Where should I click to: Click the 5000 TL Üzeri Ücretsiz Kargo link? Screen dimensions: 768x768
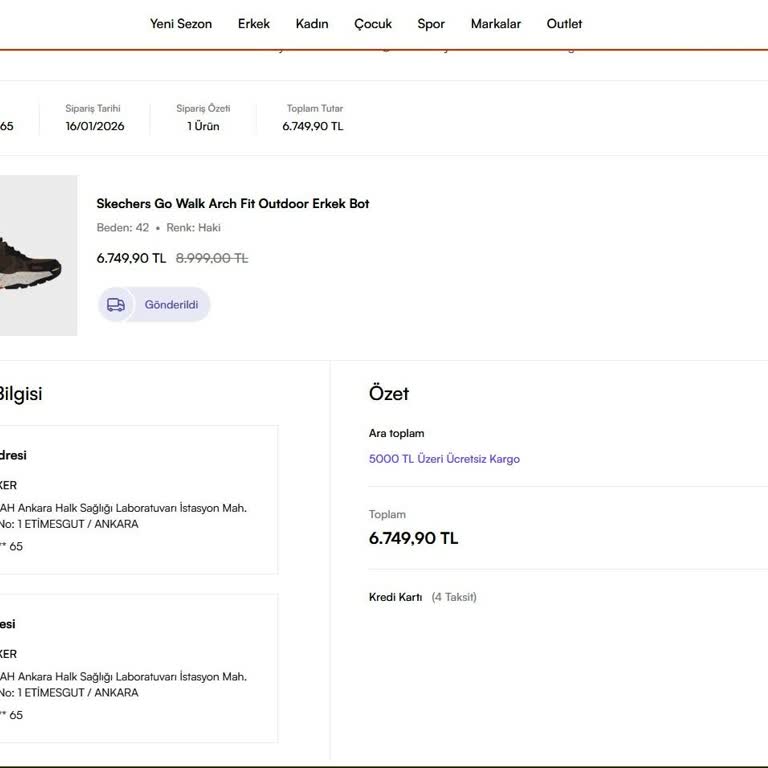pyautogui.click(x=444, y=459)
